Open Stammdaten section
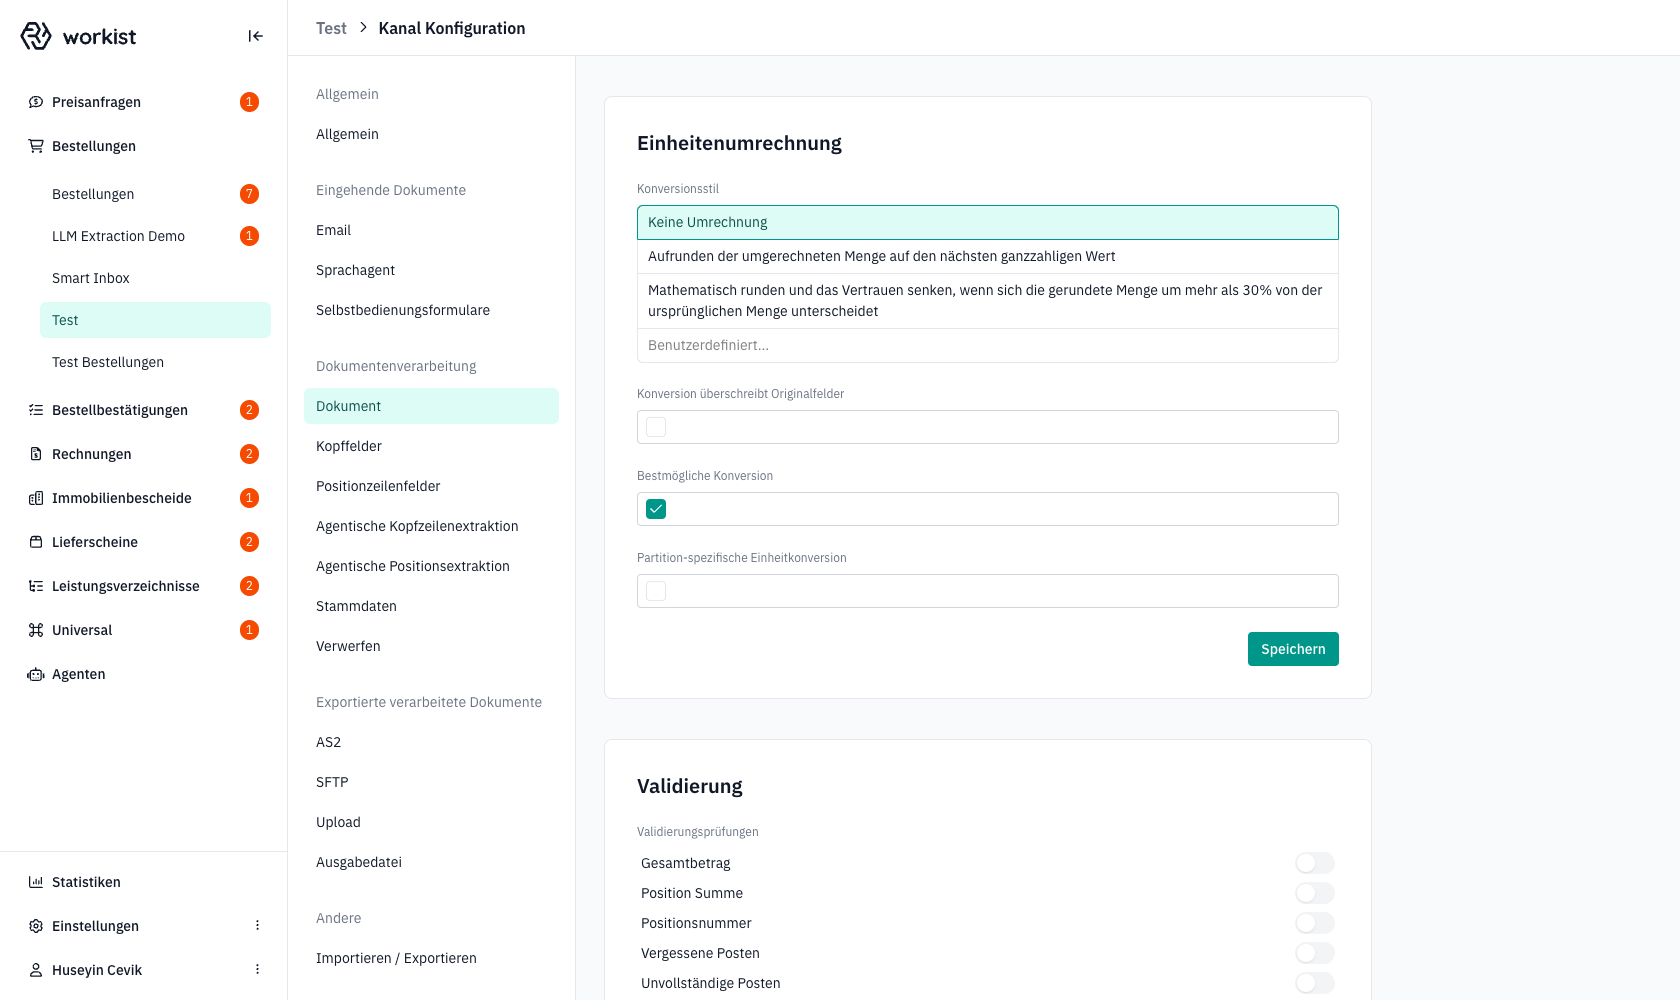The width and height of the screenshot is (1680, 1000). [431, 606]
